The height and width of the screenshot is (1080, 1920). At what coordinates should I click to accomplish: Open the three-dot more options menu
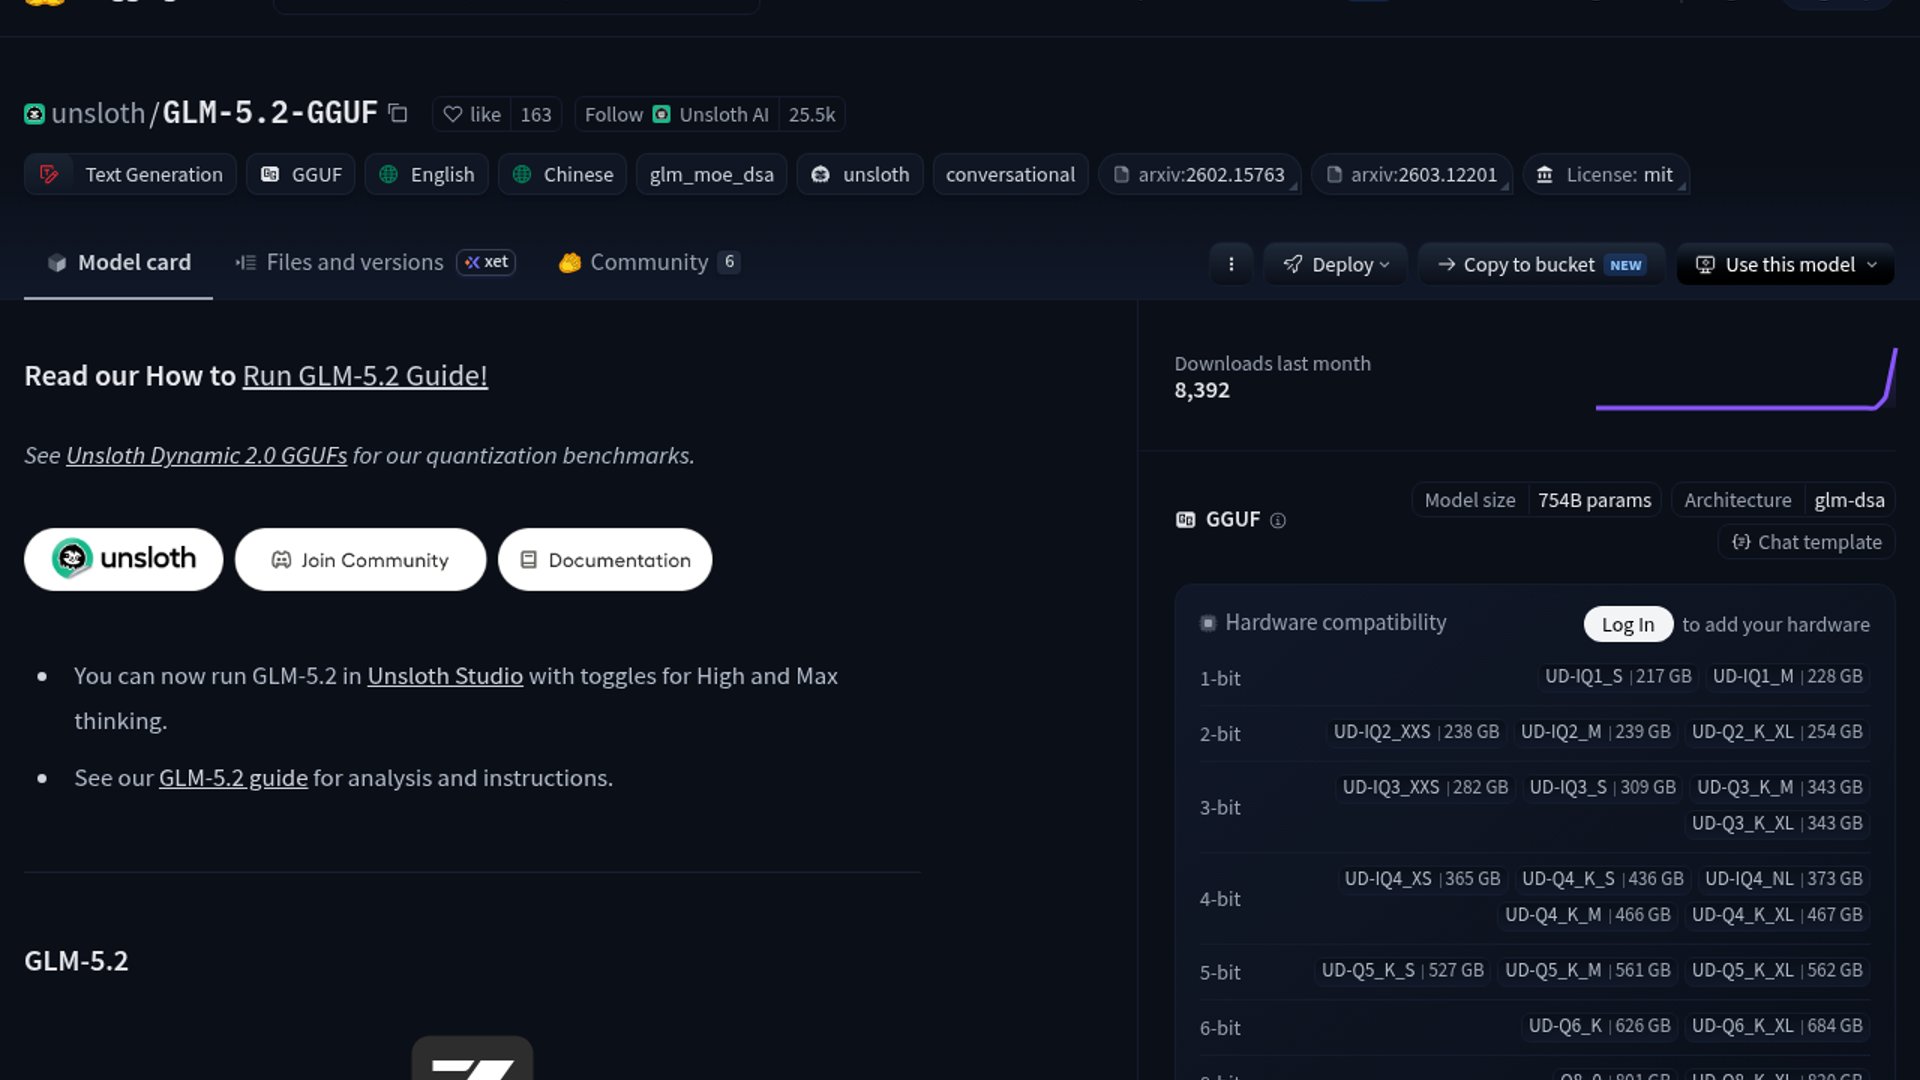pos(1231,264)
